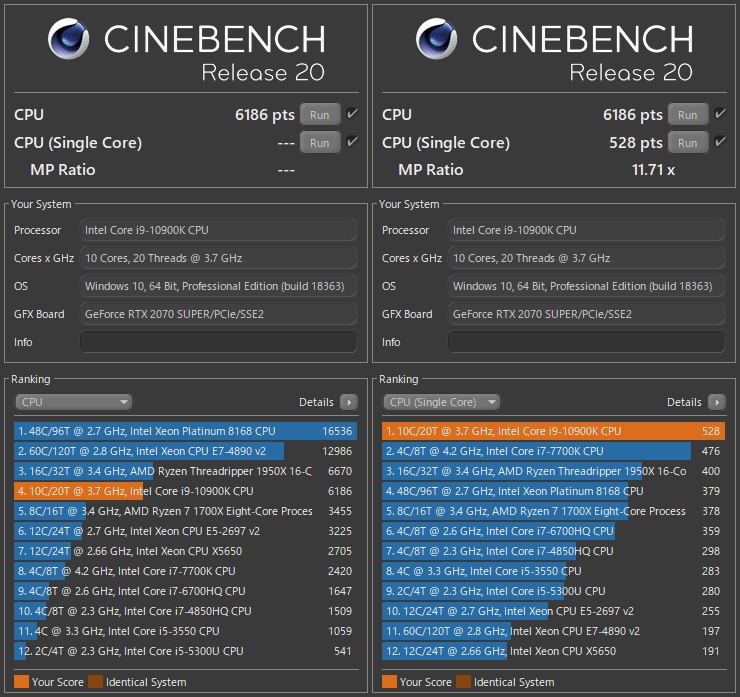
Task: Click the OS field in left window
Action: pyautogui.click(x=218, y=286)
